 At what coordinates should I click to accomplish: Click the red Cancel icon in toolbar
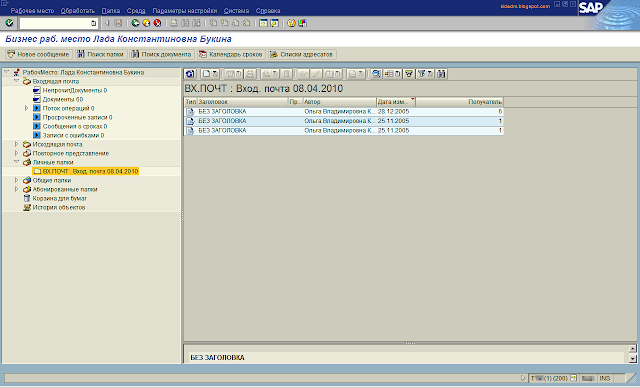(x=158, y=23)
